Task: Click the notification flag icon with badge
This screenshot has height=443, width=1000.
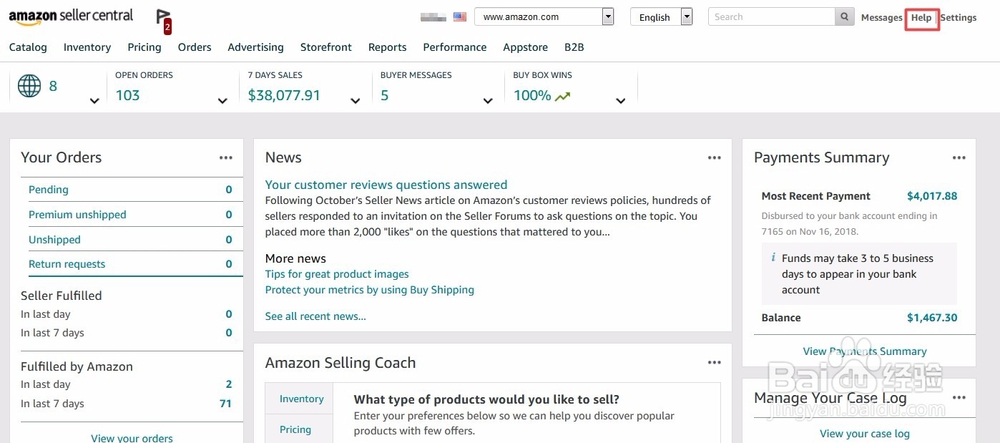Action: coord(165,21)
